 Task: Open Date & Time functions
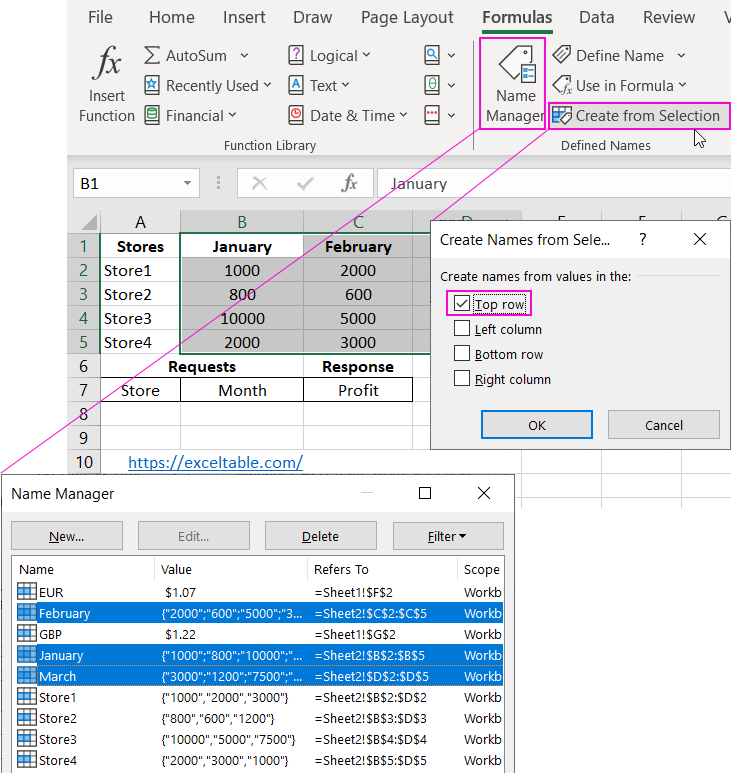coord(348,116)
